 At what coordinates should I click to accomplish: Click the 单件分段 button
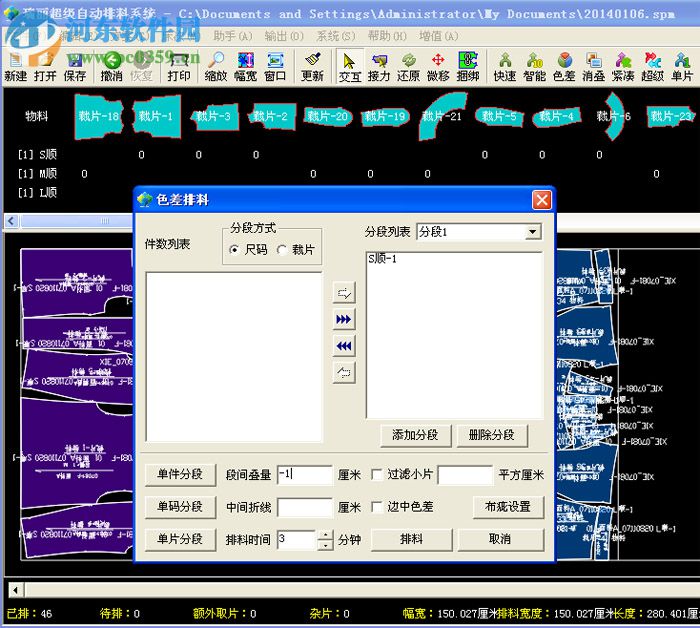point(180,474)
